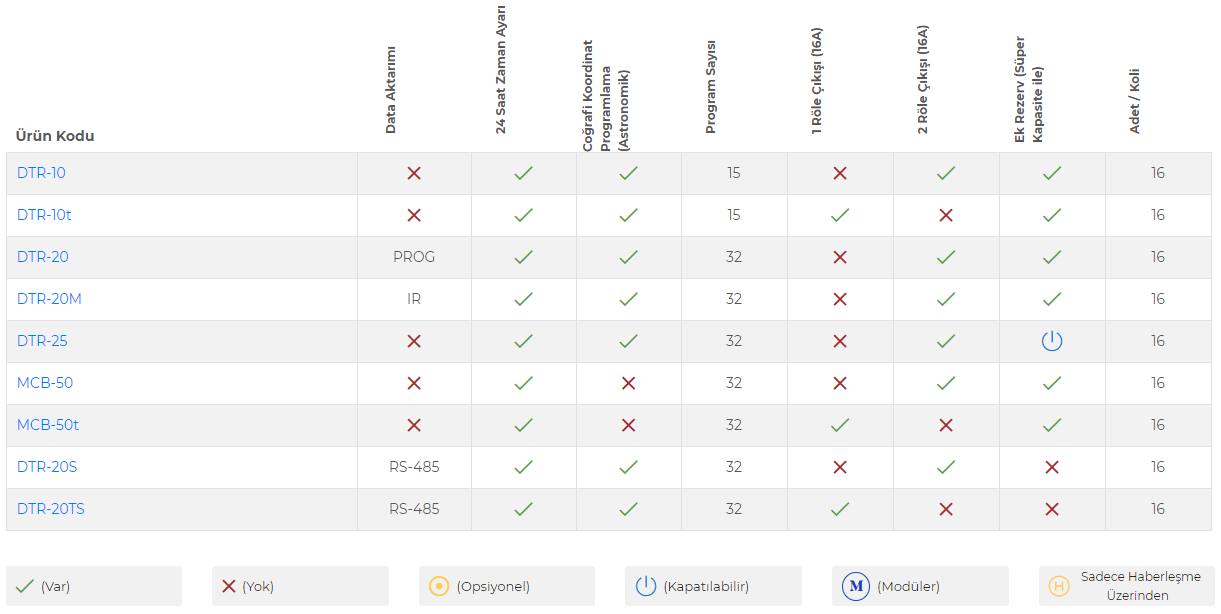Open the DTR-25 product link
Viewport: 1221px width, 614px height.
coord(42,341)
